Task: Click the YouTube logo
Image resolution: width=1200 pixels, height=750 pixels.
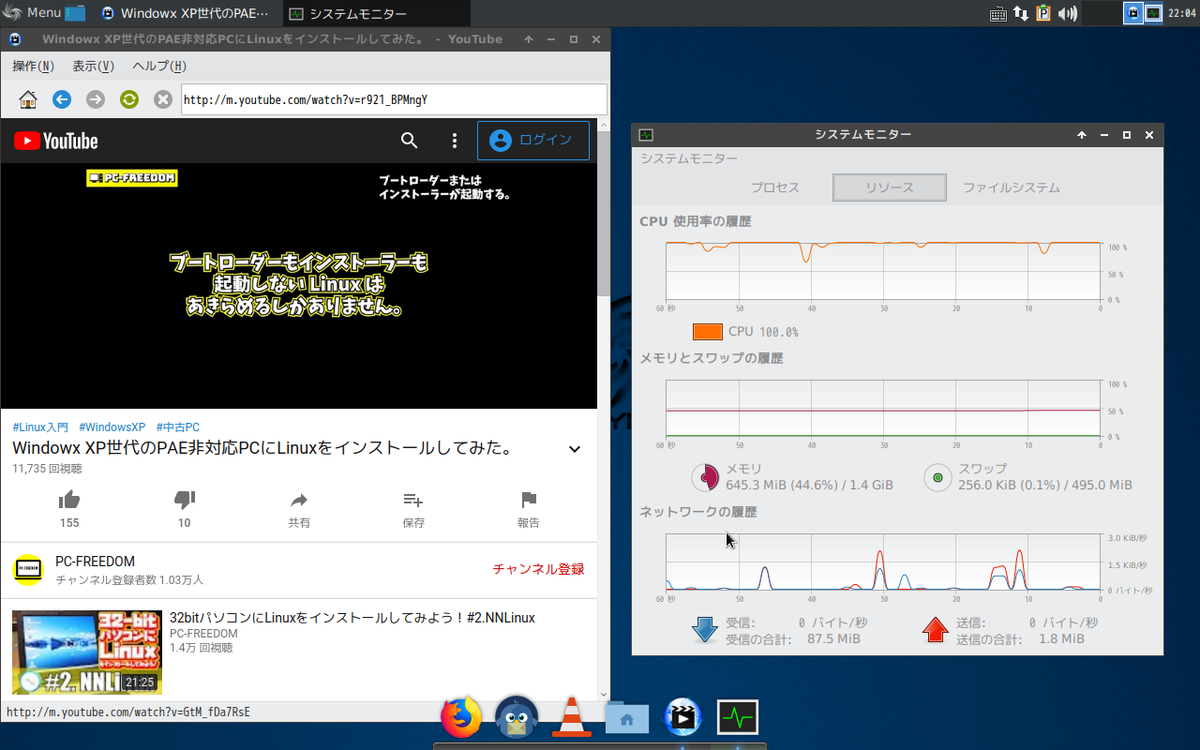Action: click(x=56, y=141)
